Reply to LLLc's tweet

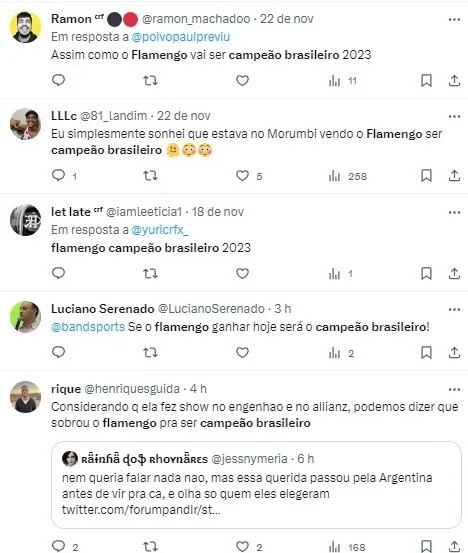pos(59,175)
